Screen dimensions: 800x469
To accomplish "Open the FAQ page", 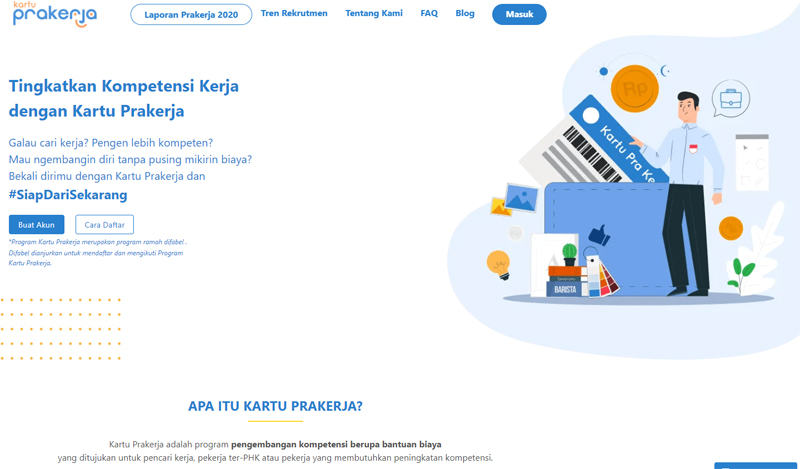I will (x=429, y=13).
